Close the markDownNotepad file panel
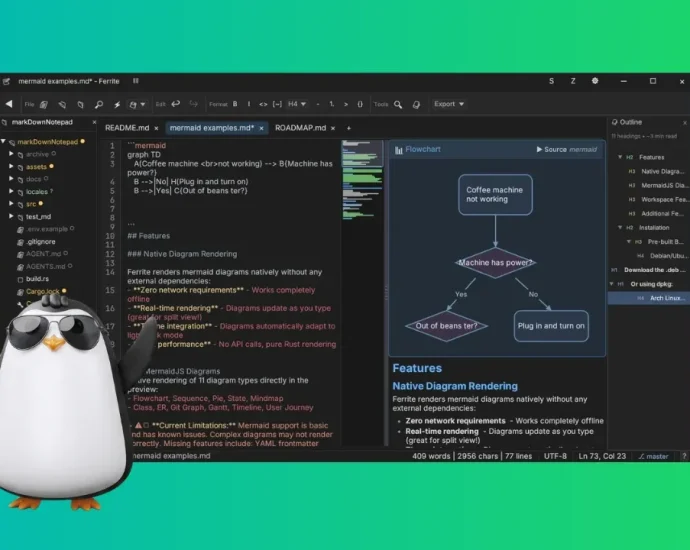 pos(94,122)
